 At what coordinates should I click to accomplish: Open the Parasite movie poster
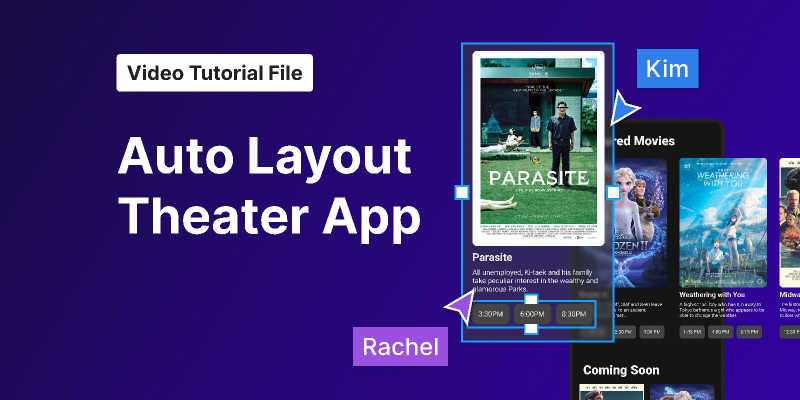538,148
